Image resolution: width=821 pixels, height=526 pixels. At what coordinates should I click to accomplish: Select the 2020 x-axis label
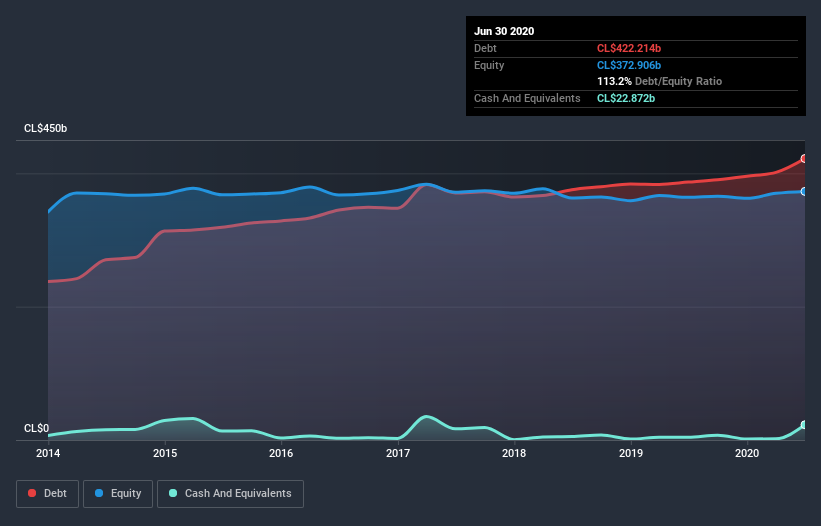747,453
